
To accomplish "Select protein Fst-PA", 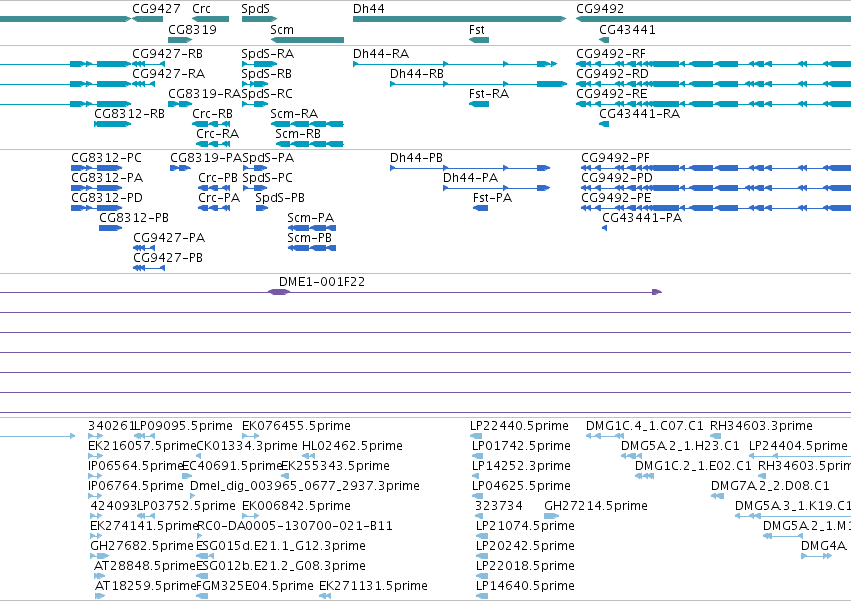I will (481, 208).
